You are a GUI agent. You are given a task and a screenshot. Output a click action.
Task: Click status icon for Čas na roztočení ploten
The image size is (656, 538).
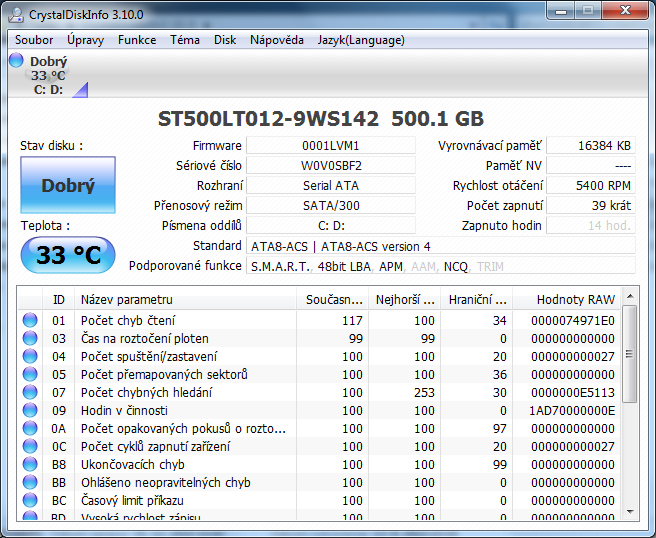[x=30, y=338]
